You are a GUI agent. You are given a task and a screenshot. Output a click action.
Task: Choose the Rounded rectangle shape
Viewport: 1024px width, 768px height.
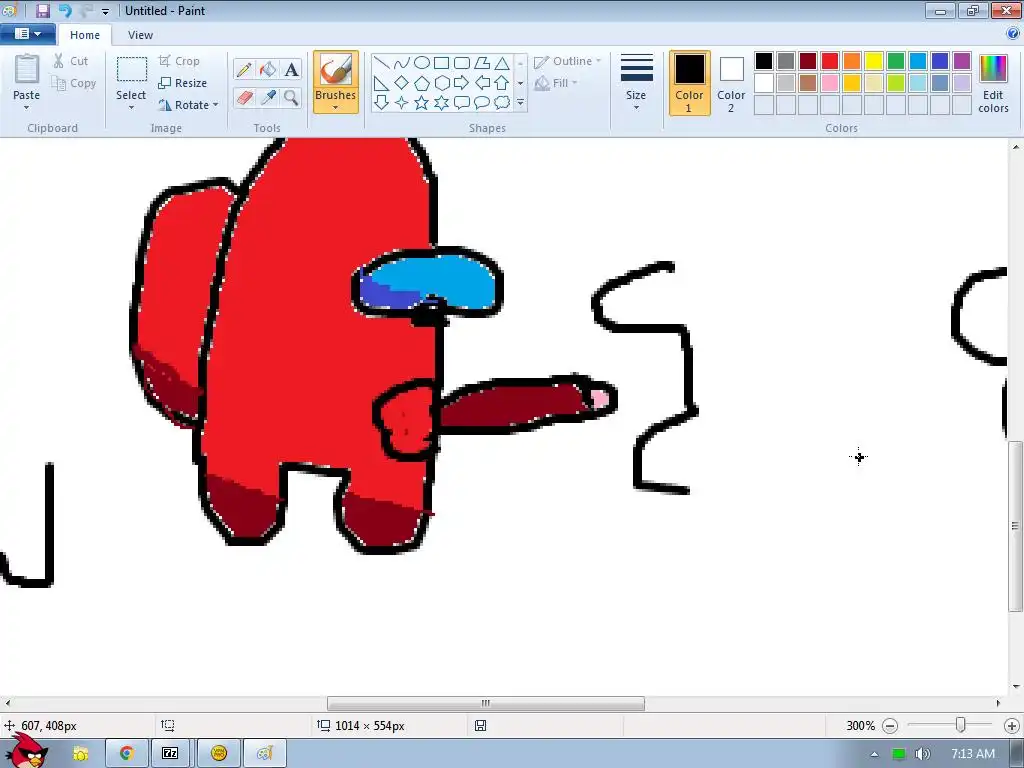point(462,63)
